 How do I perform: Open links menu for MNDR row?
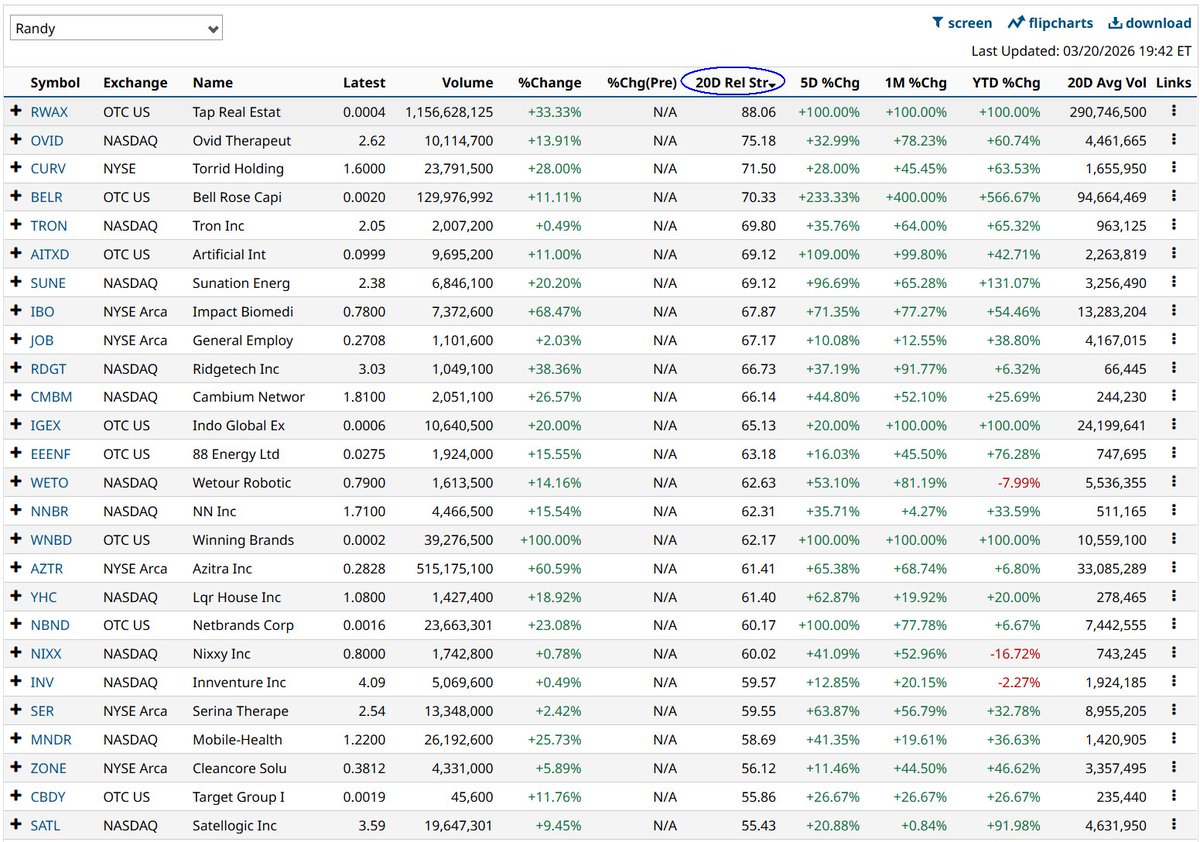pos(1173,740)
